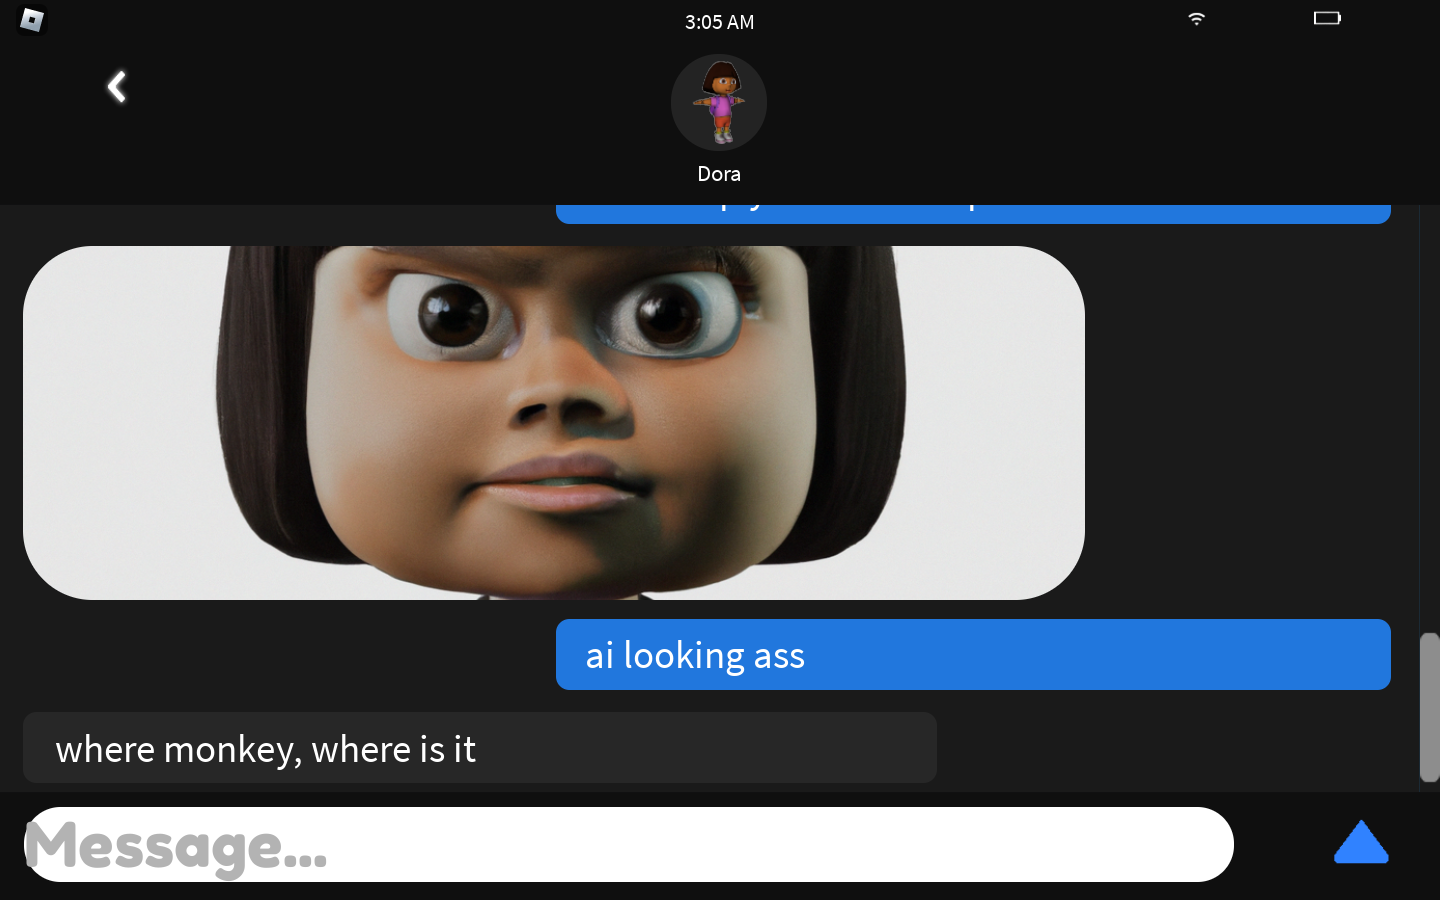Open Dora's avatar profile picture

[719, 103]
